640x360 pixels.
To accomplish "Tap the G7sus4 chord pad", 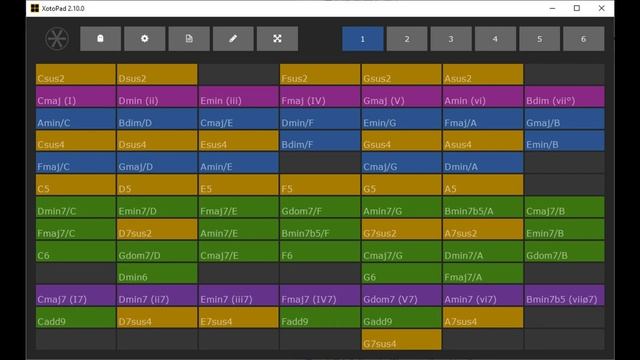I will click(401, 339).
